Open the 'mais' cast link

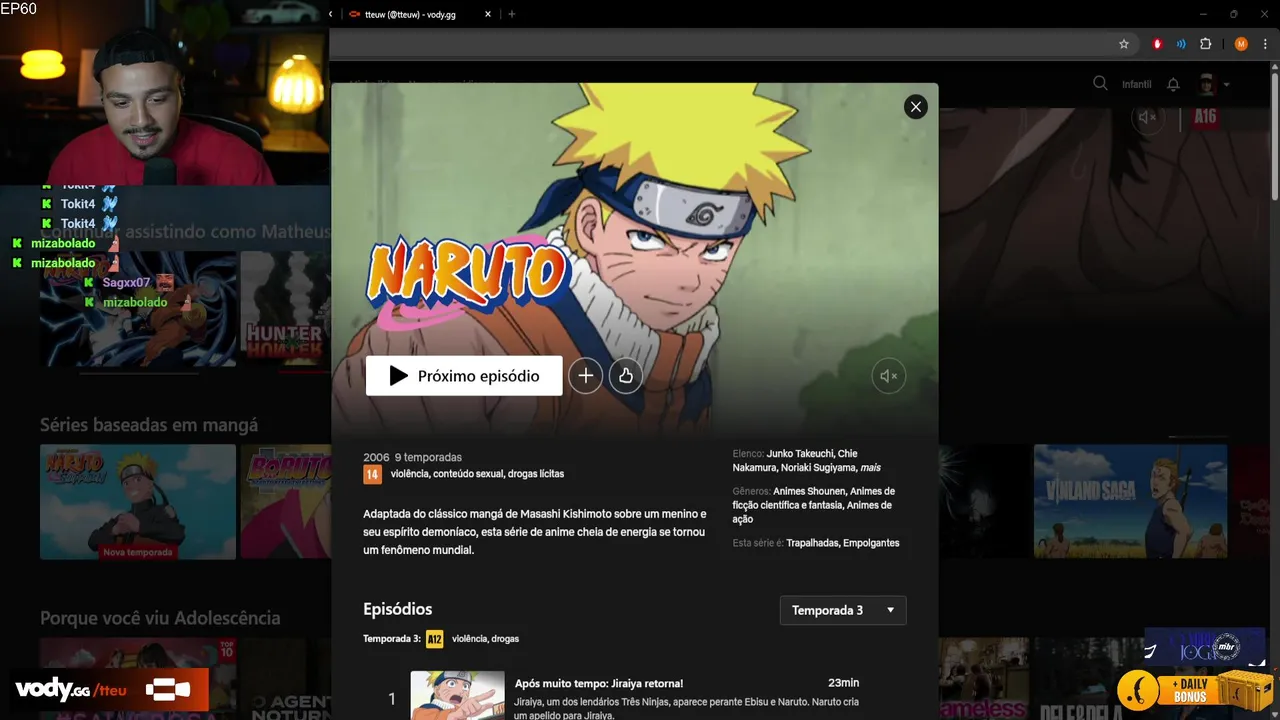click(870, 468)
